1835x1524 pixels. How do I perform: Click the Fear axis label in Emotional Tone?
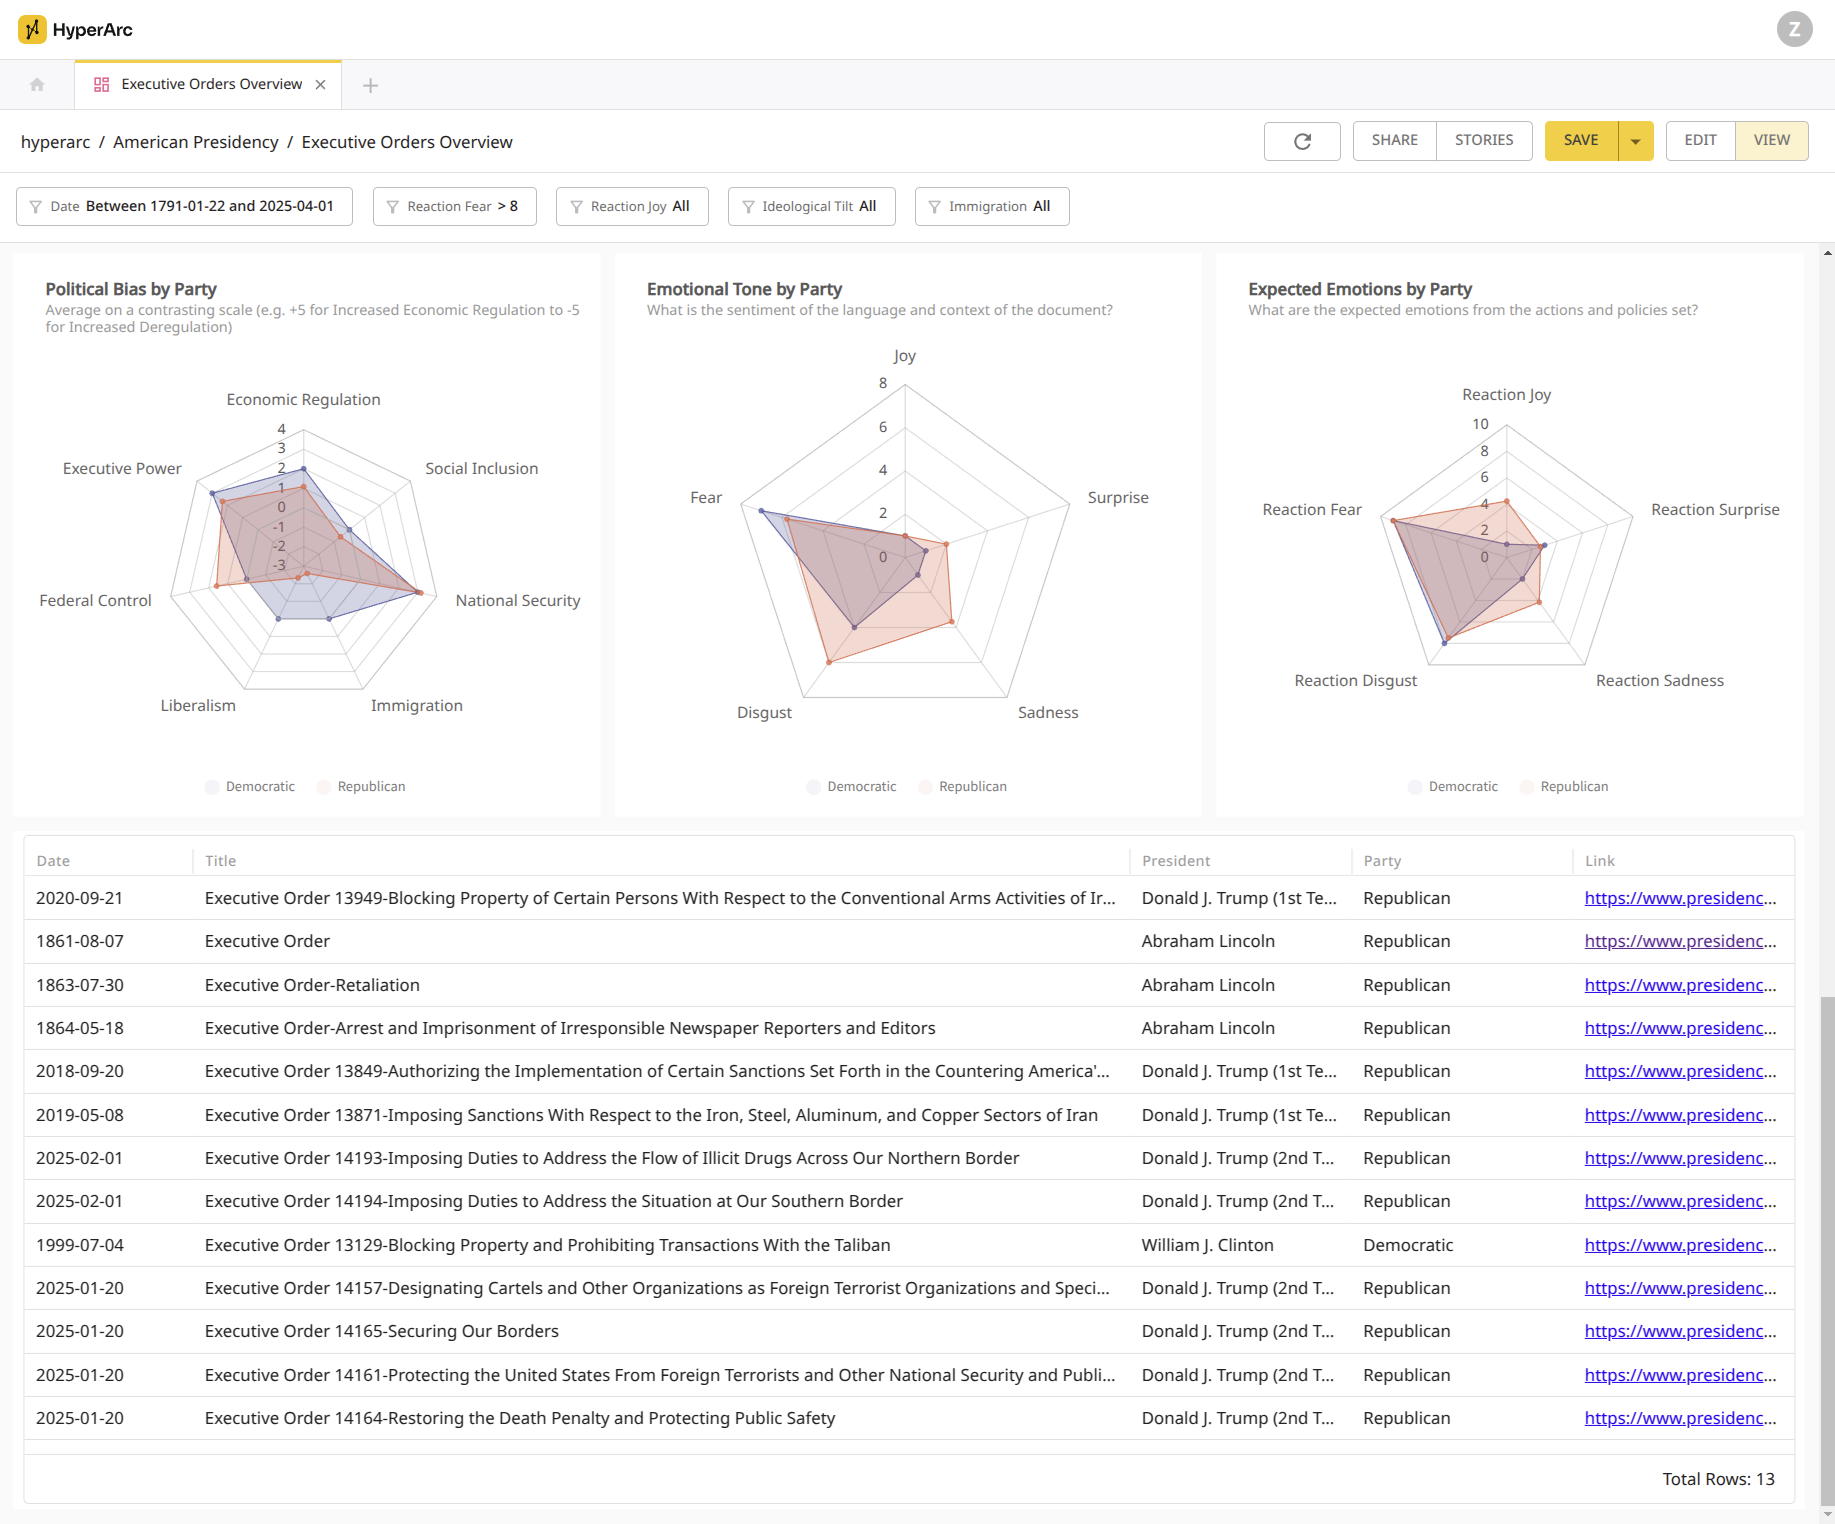point(706,498)
